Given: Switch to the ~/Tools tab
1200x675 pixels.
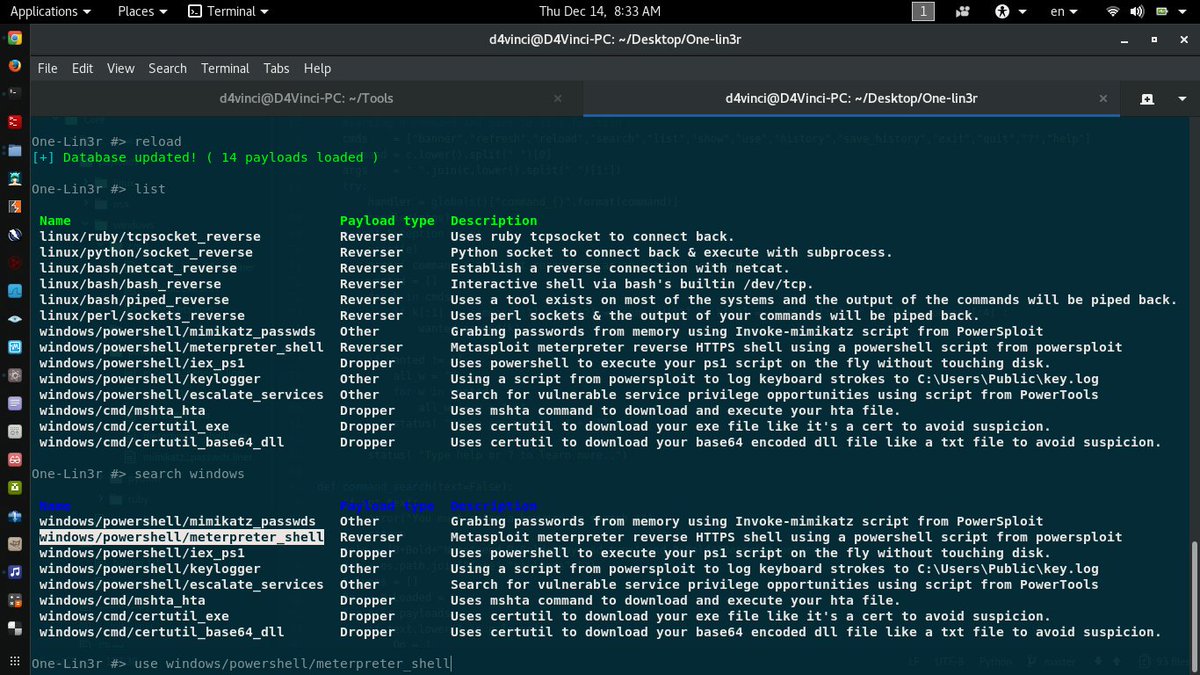Looking at the screenshot, I should pyautogui.click(x=306, y=99).
